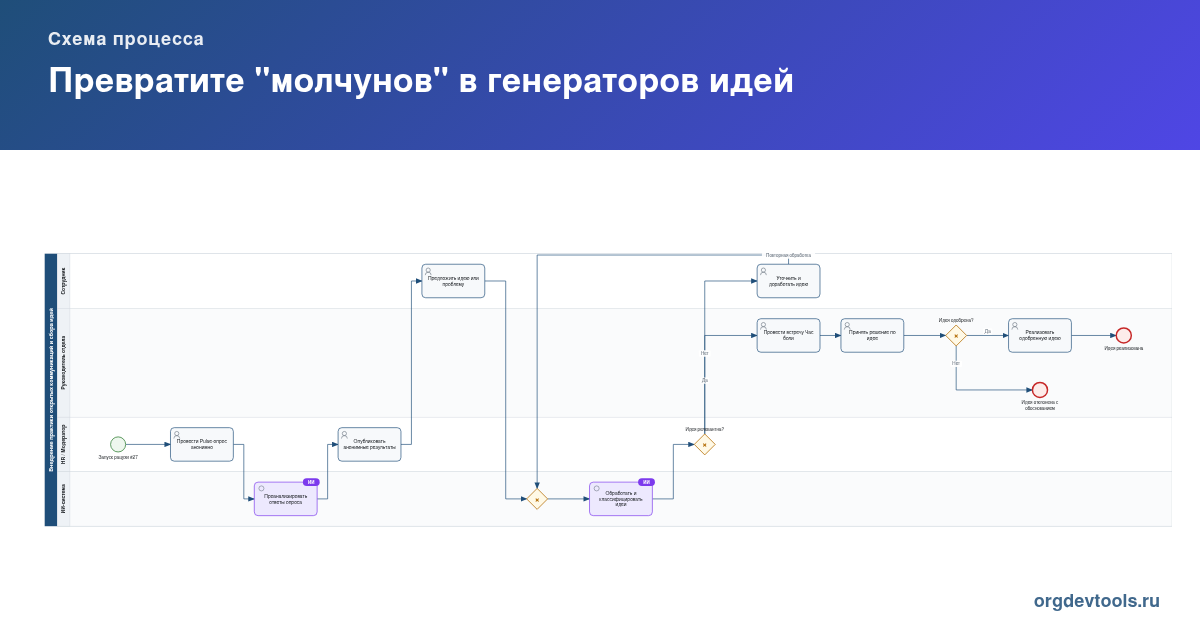This screenshot has height=630, width=1200.
Task: Select the 'Обработать и классифицировать идеи' AI task
Action: pyautogui.click(x=621, y=498)
